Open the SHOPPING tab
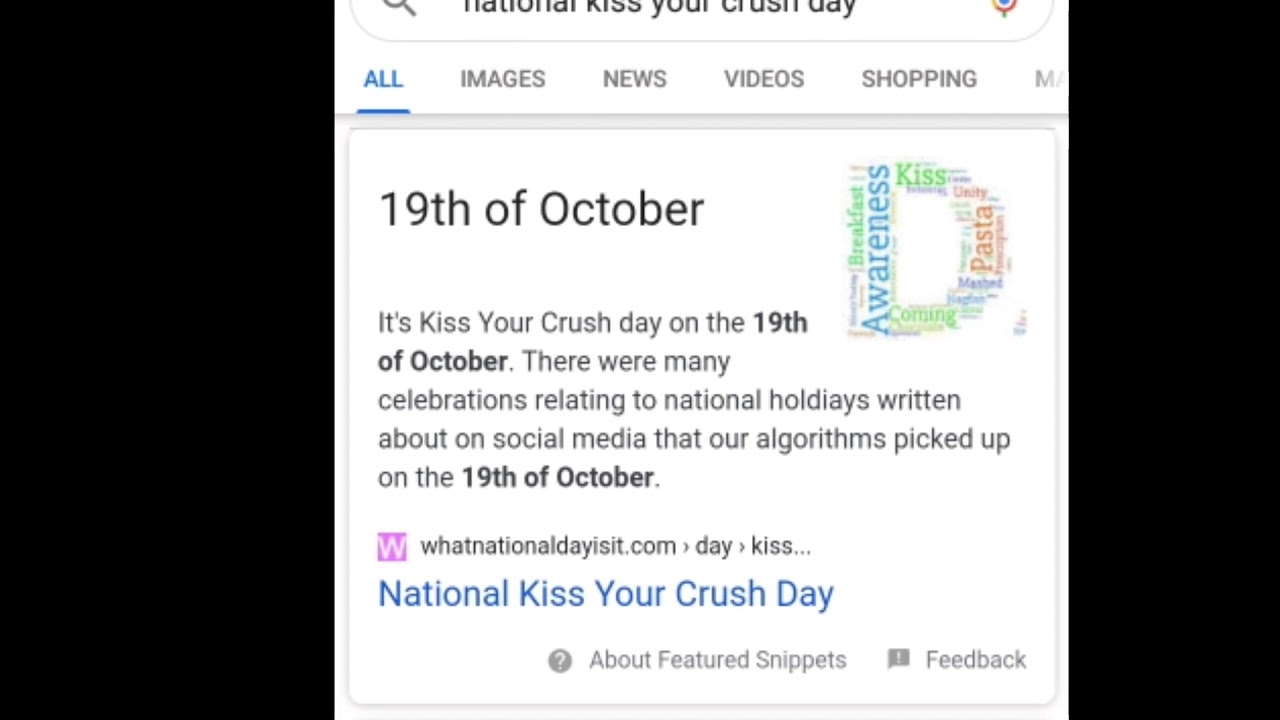The width and height of the screenshot is (1280, 720). point(919,79)
